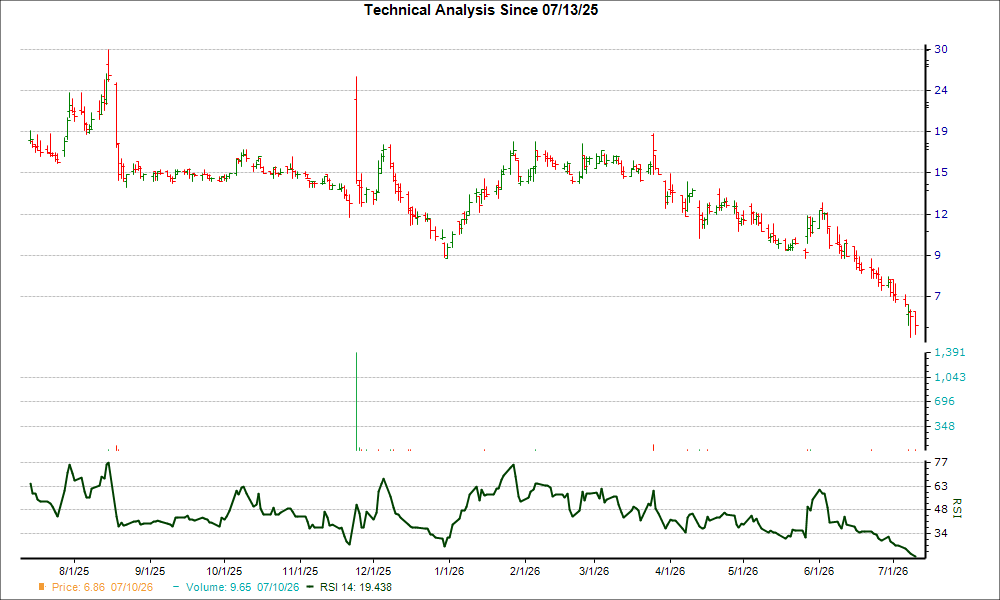Click the date label 4/1/26
The width and height of the screenshot is (1000, 600).
[x=670, y=571]
